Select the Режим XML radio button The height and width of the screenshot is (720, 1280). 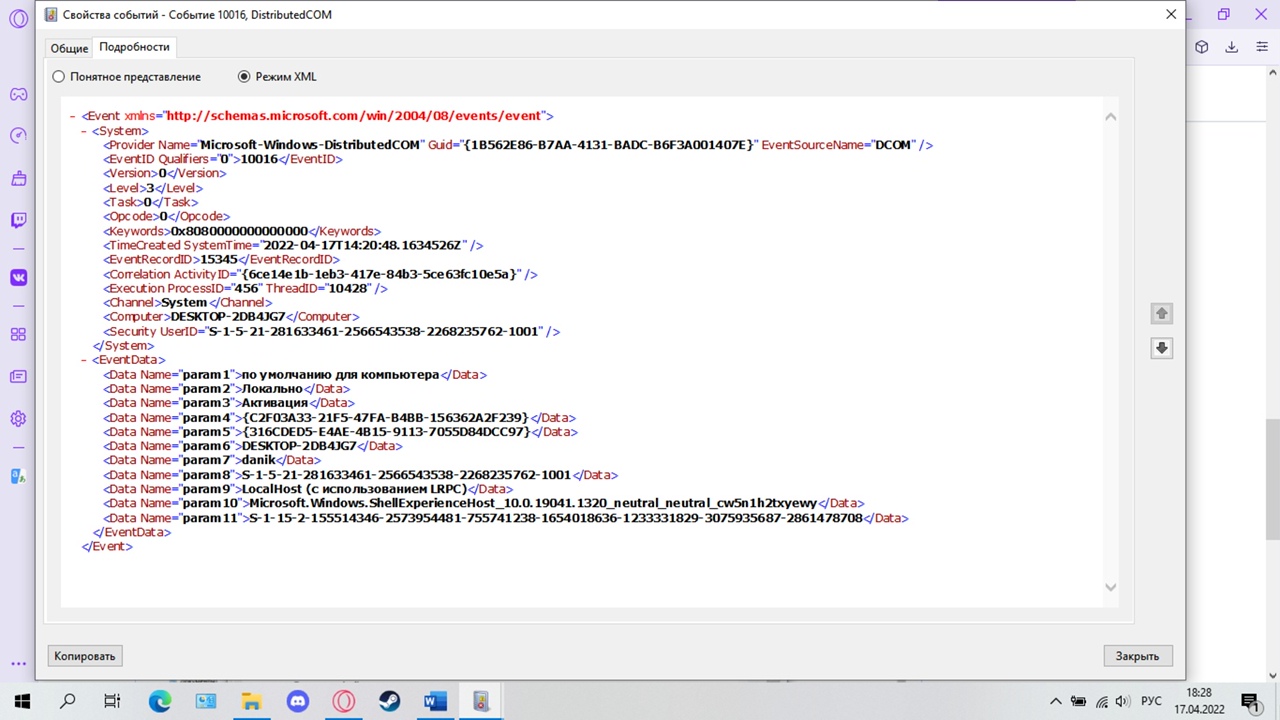[x=244, y=76]
